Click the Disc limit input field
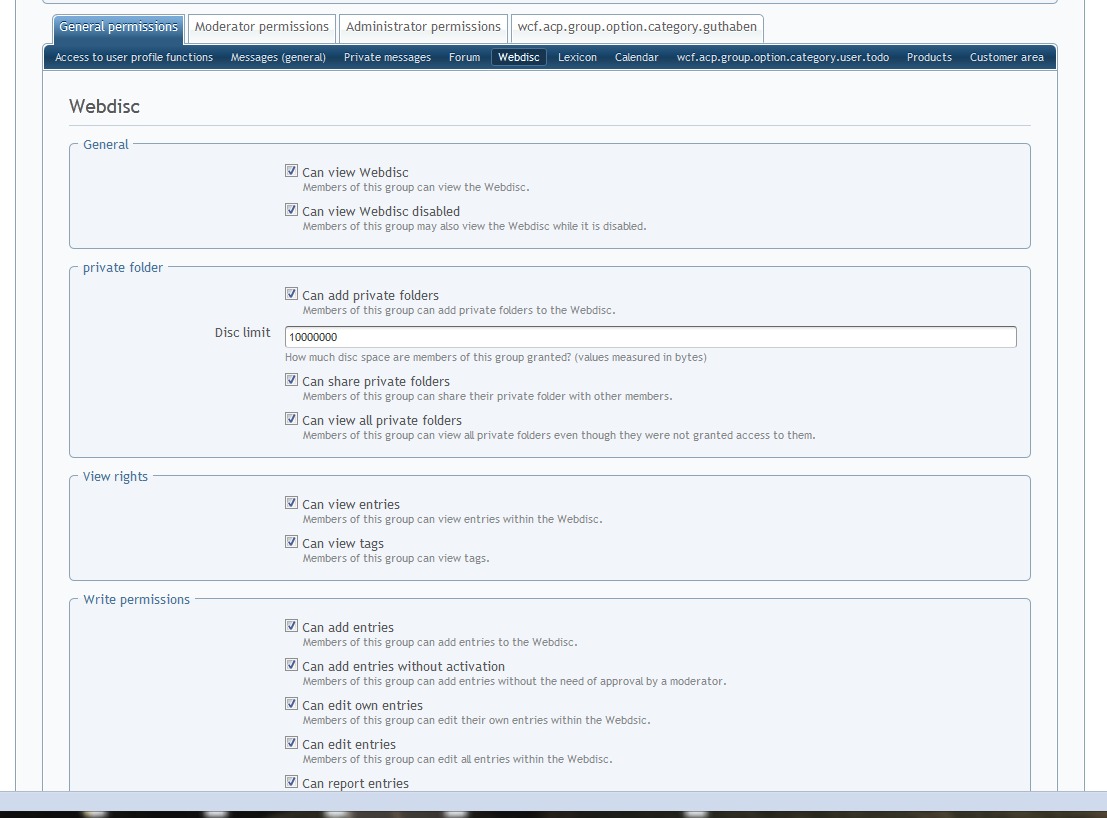 [650, 338]
